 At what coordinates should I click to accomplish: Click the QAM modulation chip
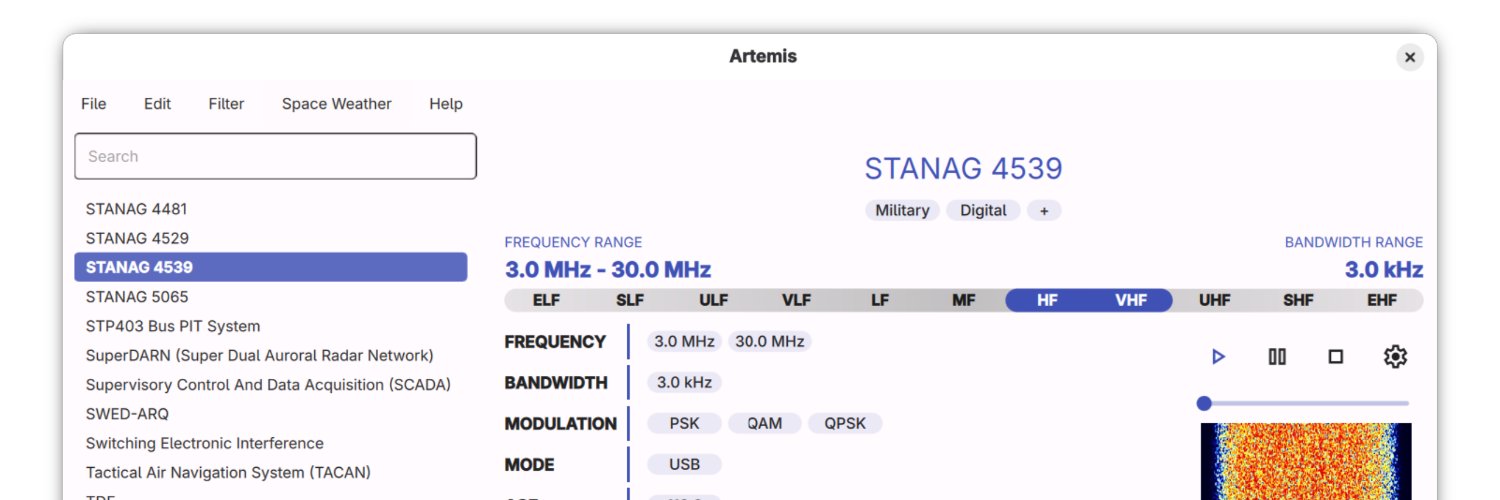coord(765,423)
